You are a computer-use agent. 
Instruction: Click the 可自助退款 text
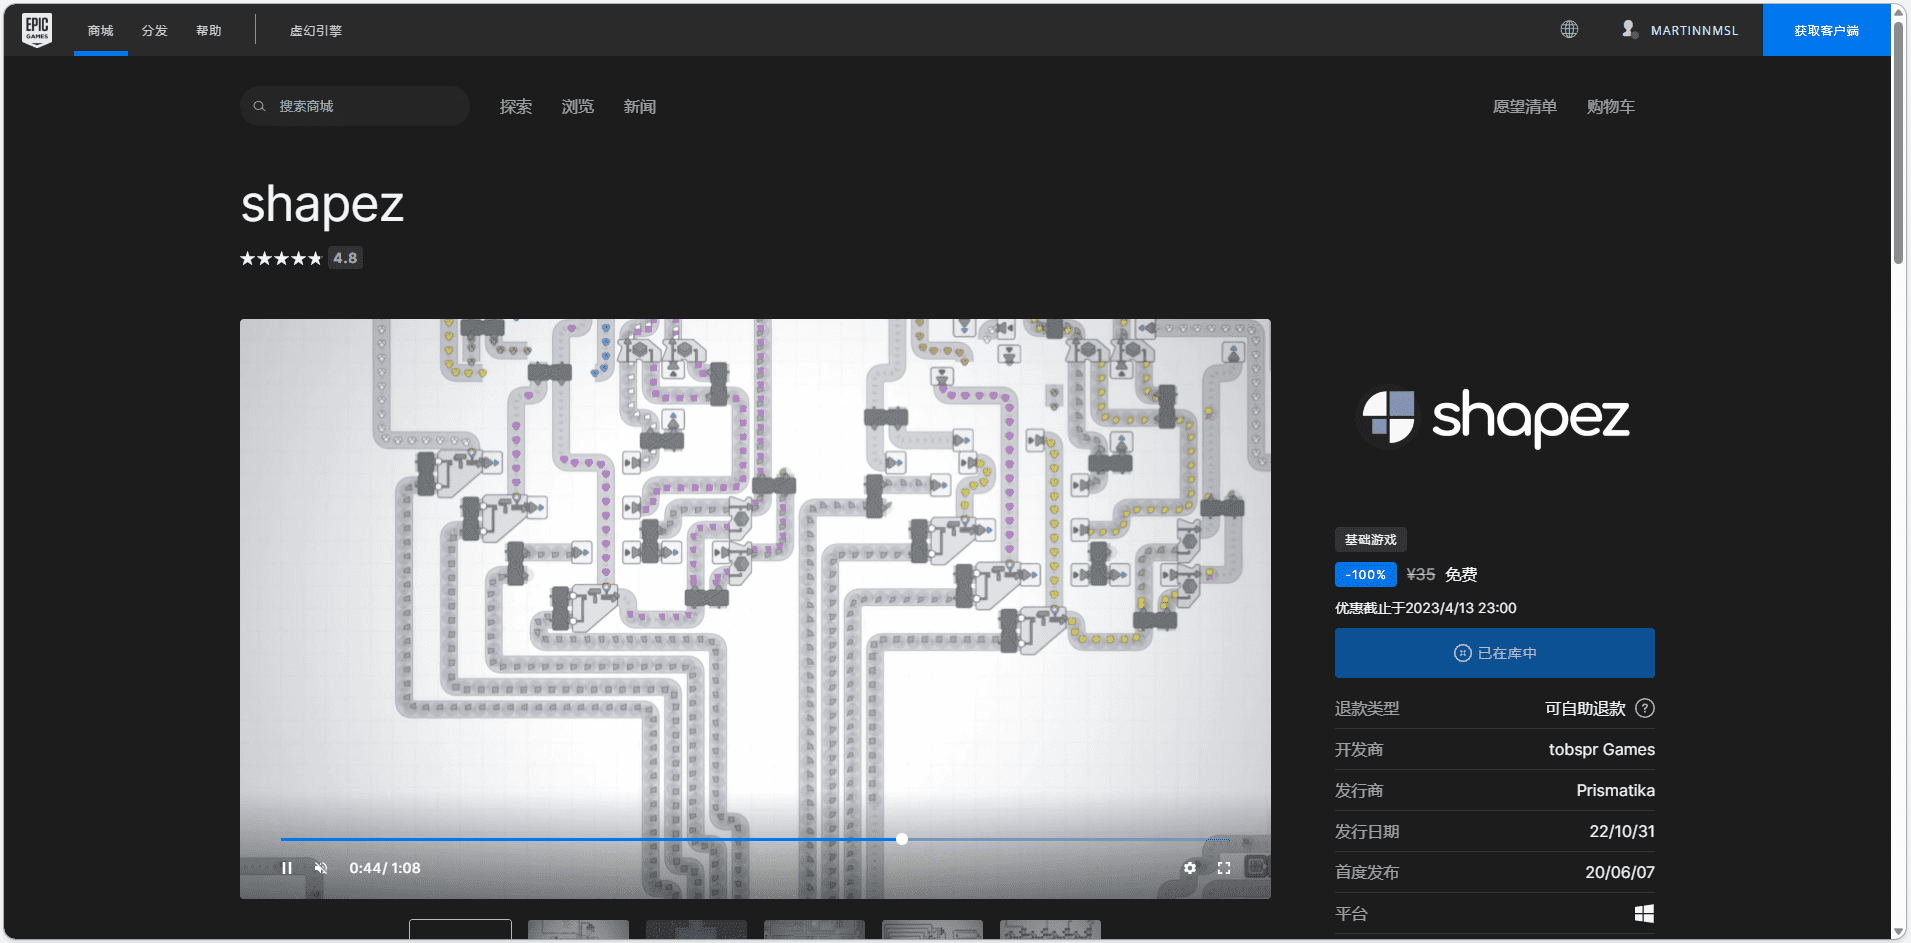(1585, 708)
